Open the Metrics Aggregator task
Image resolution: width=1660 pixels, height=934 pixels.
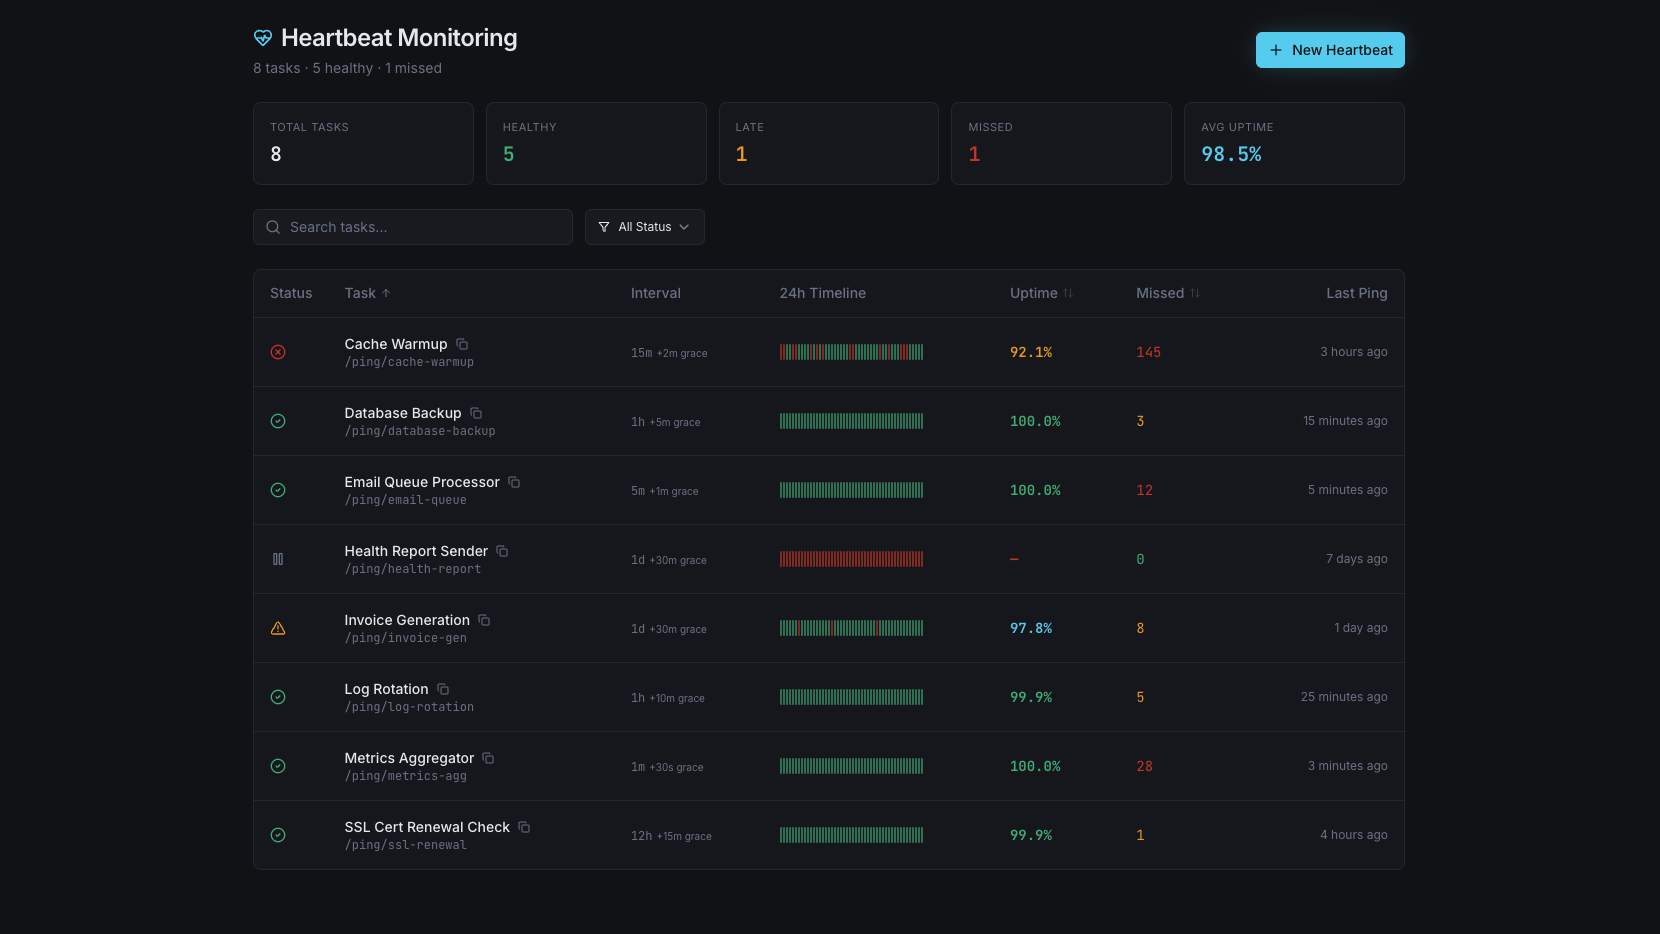[409, 758]
